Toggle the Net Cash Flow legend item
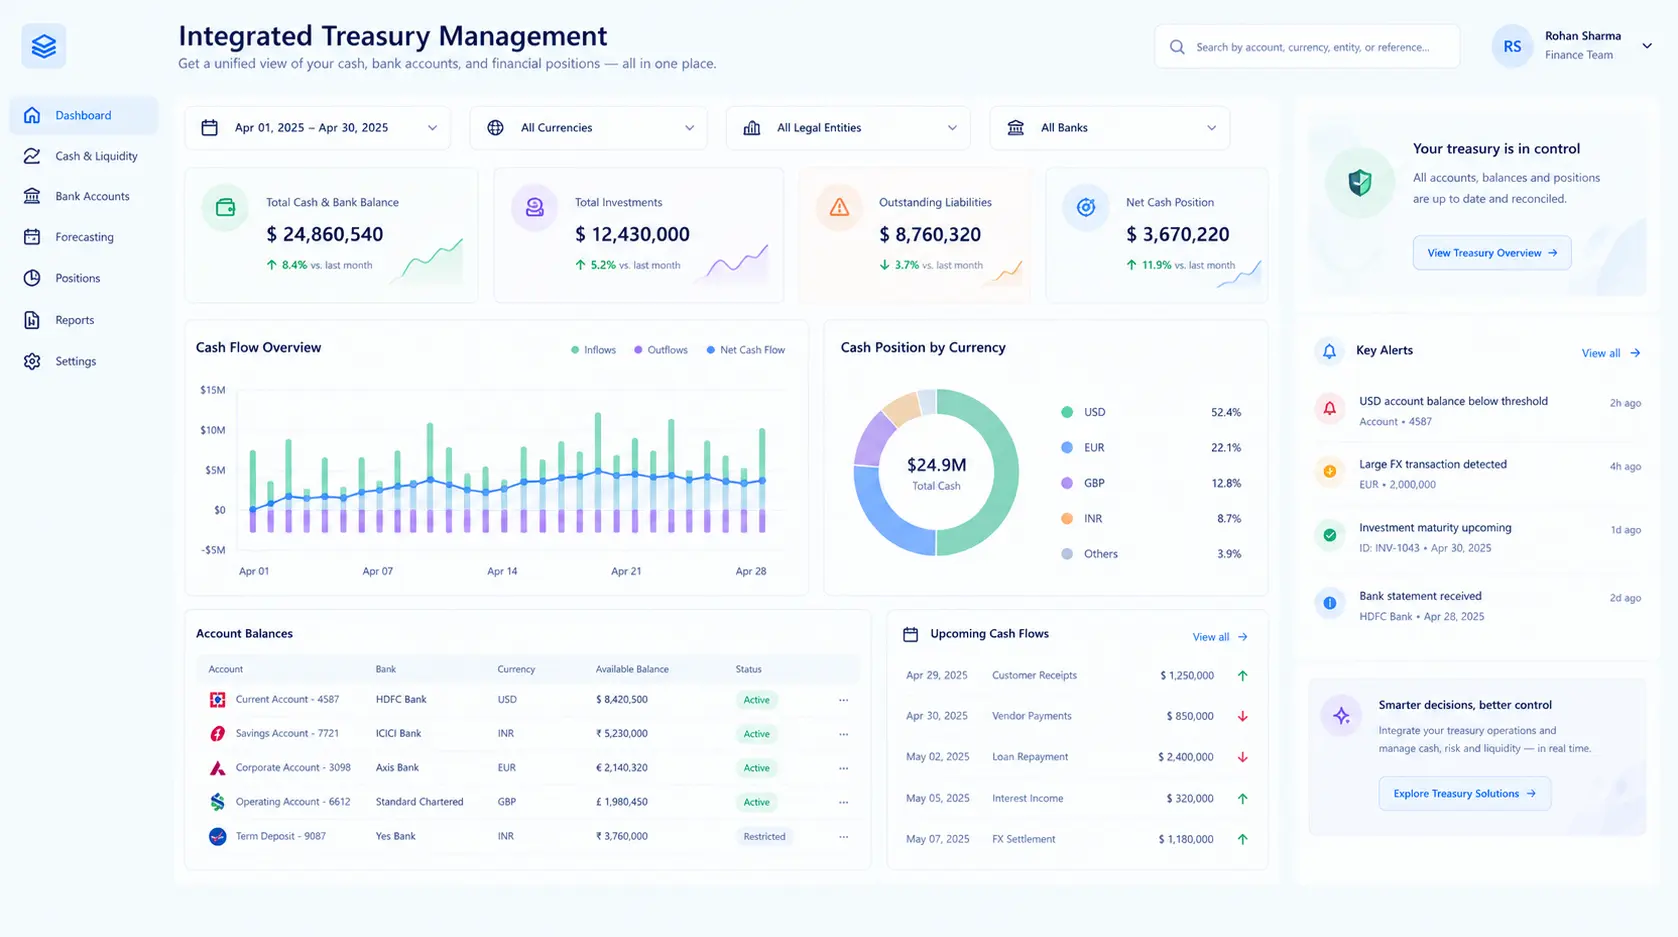Viewport: 1678px width, 937px height. [x=746, y=350]
